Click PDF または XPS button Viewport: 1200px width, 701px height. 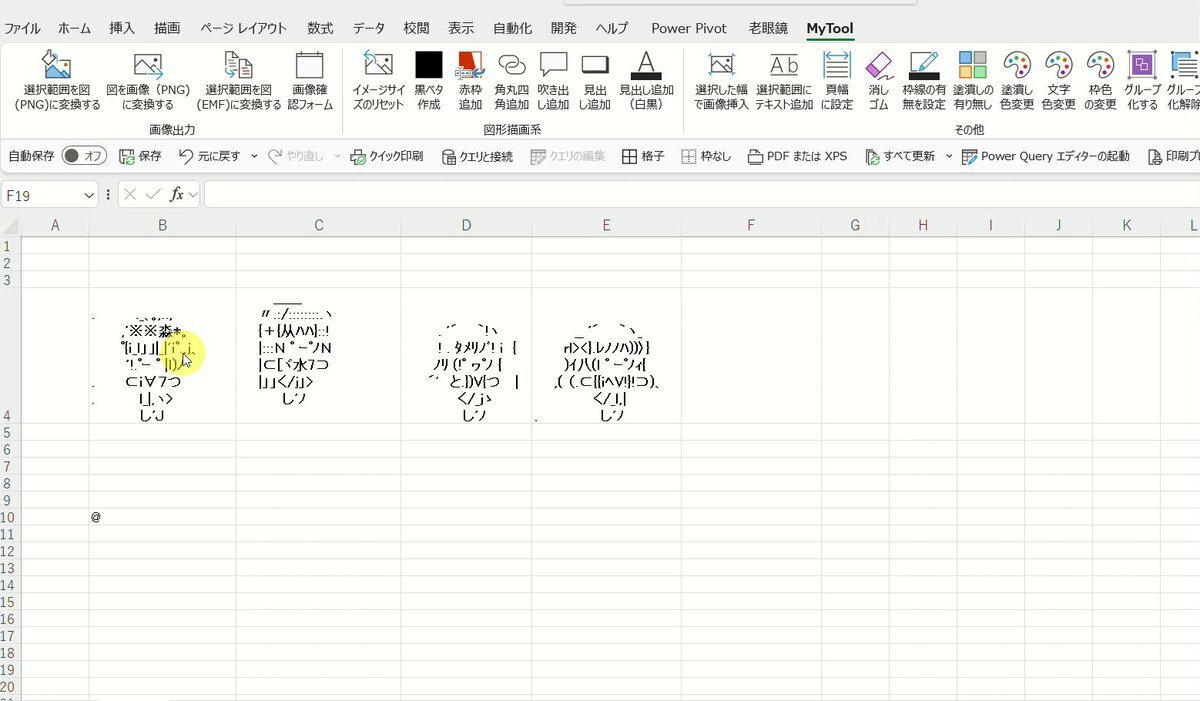coord(797,156)
